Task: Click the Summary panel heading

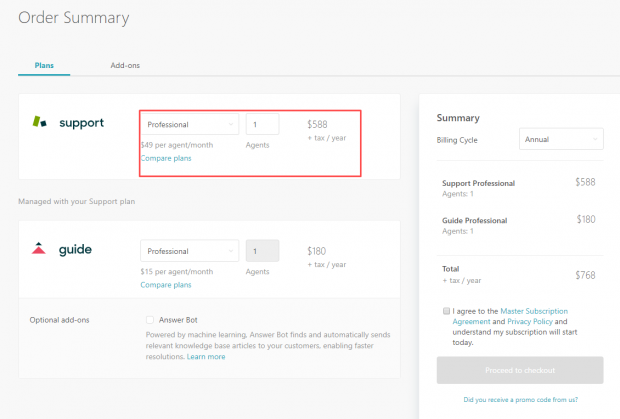Action: tap(458, 118)
